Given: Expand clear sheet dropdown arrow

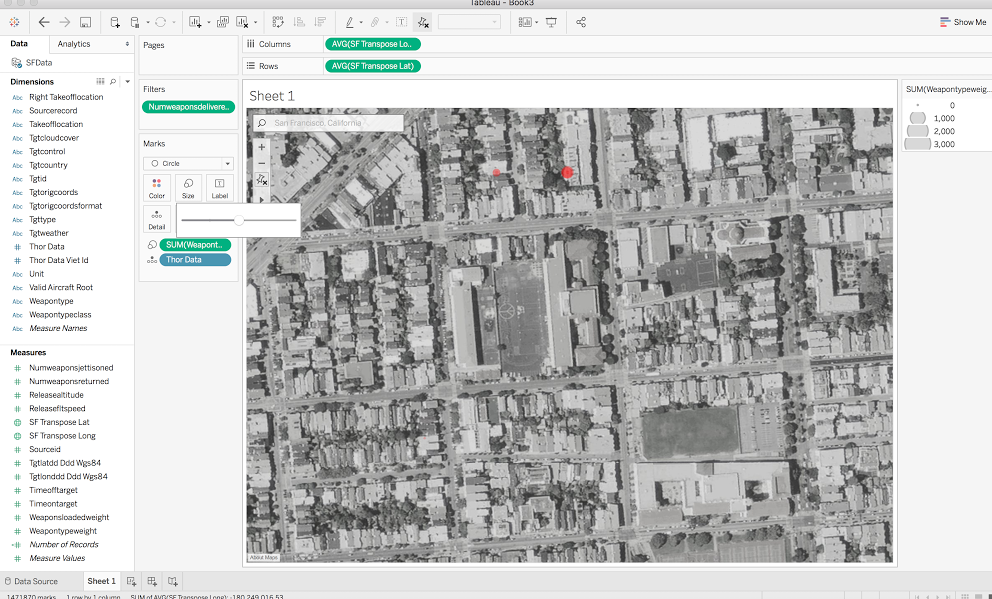Looking at the screenshot, I should pyautogui.click(x=256, y=23).
